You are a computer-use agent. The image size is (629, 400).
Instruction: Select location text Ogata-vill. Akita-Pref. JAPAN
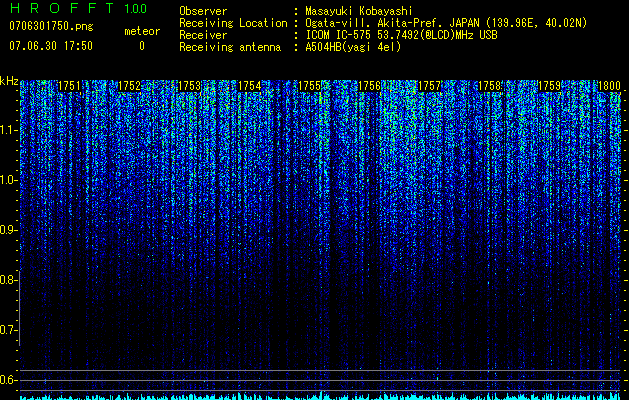pyautogui.click(x=392, y=23)
